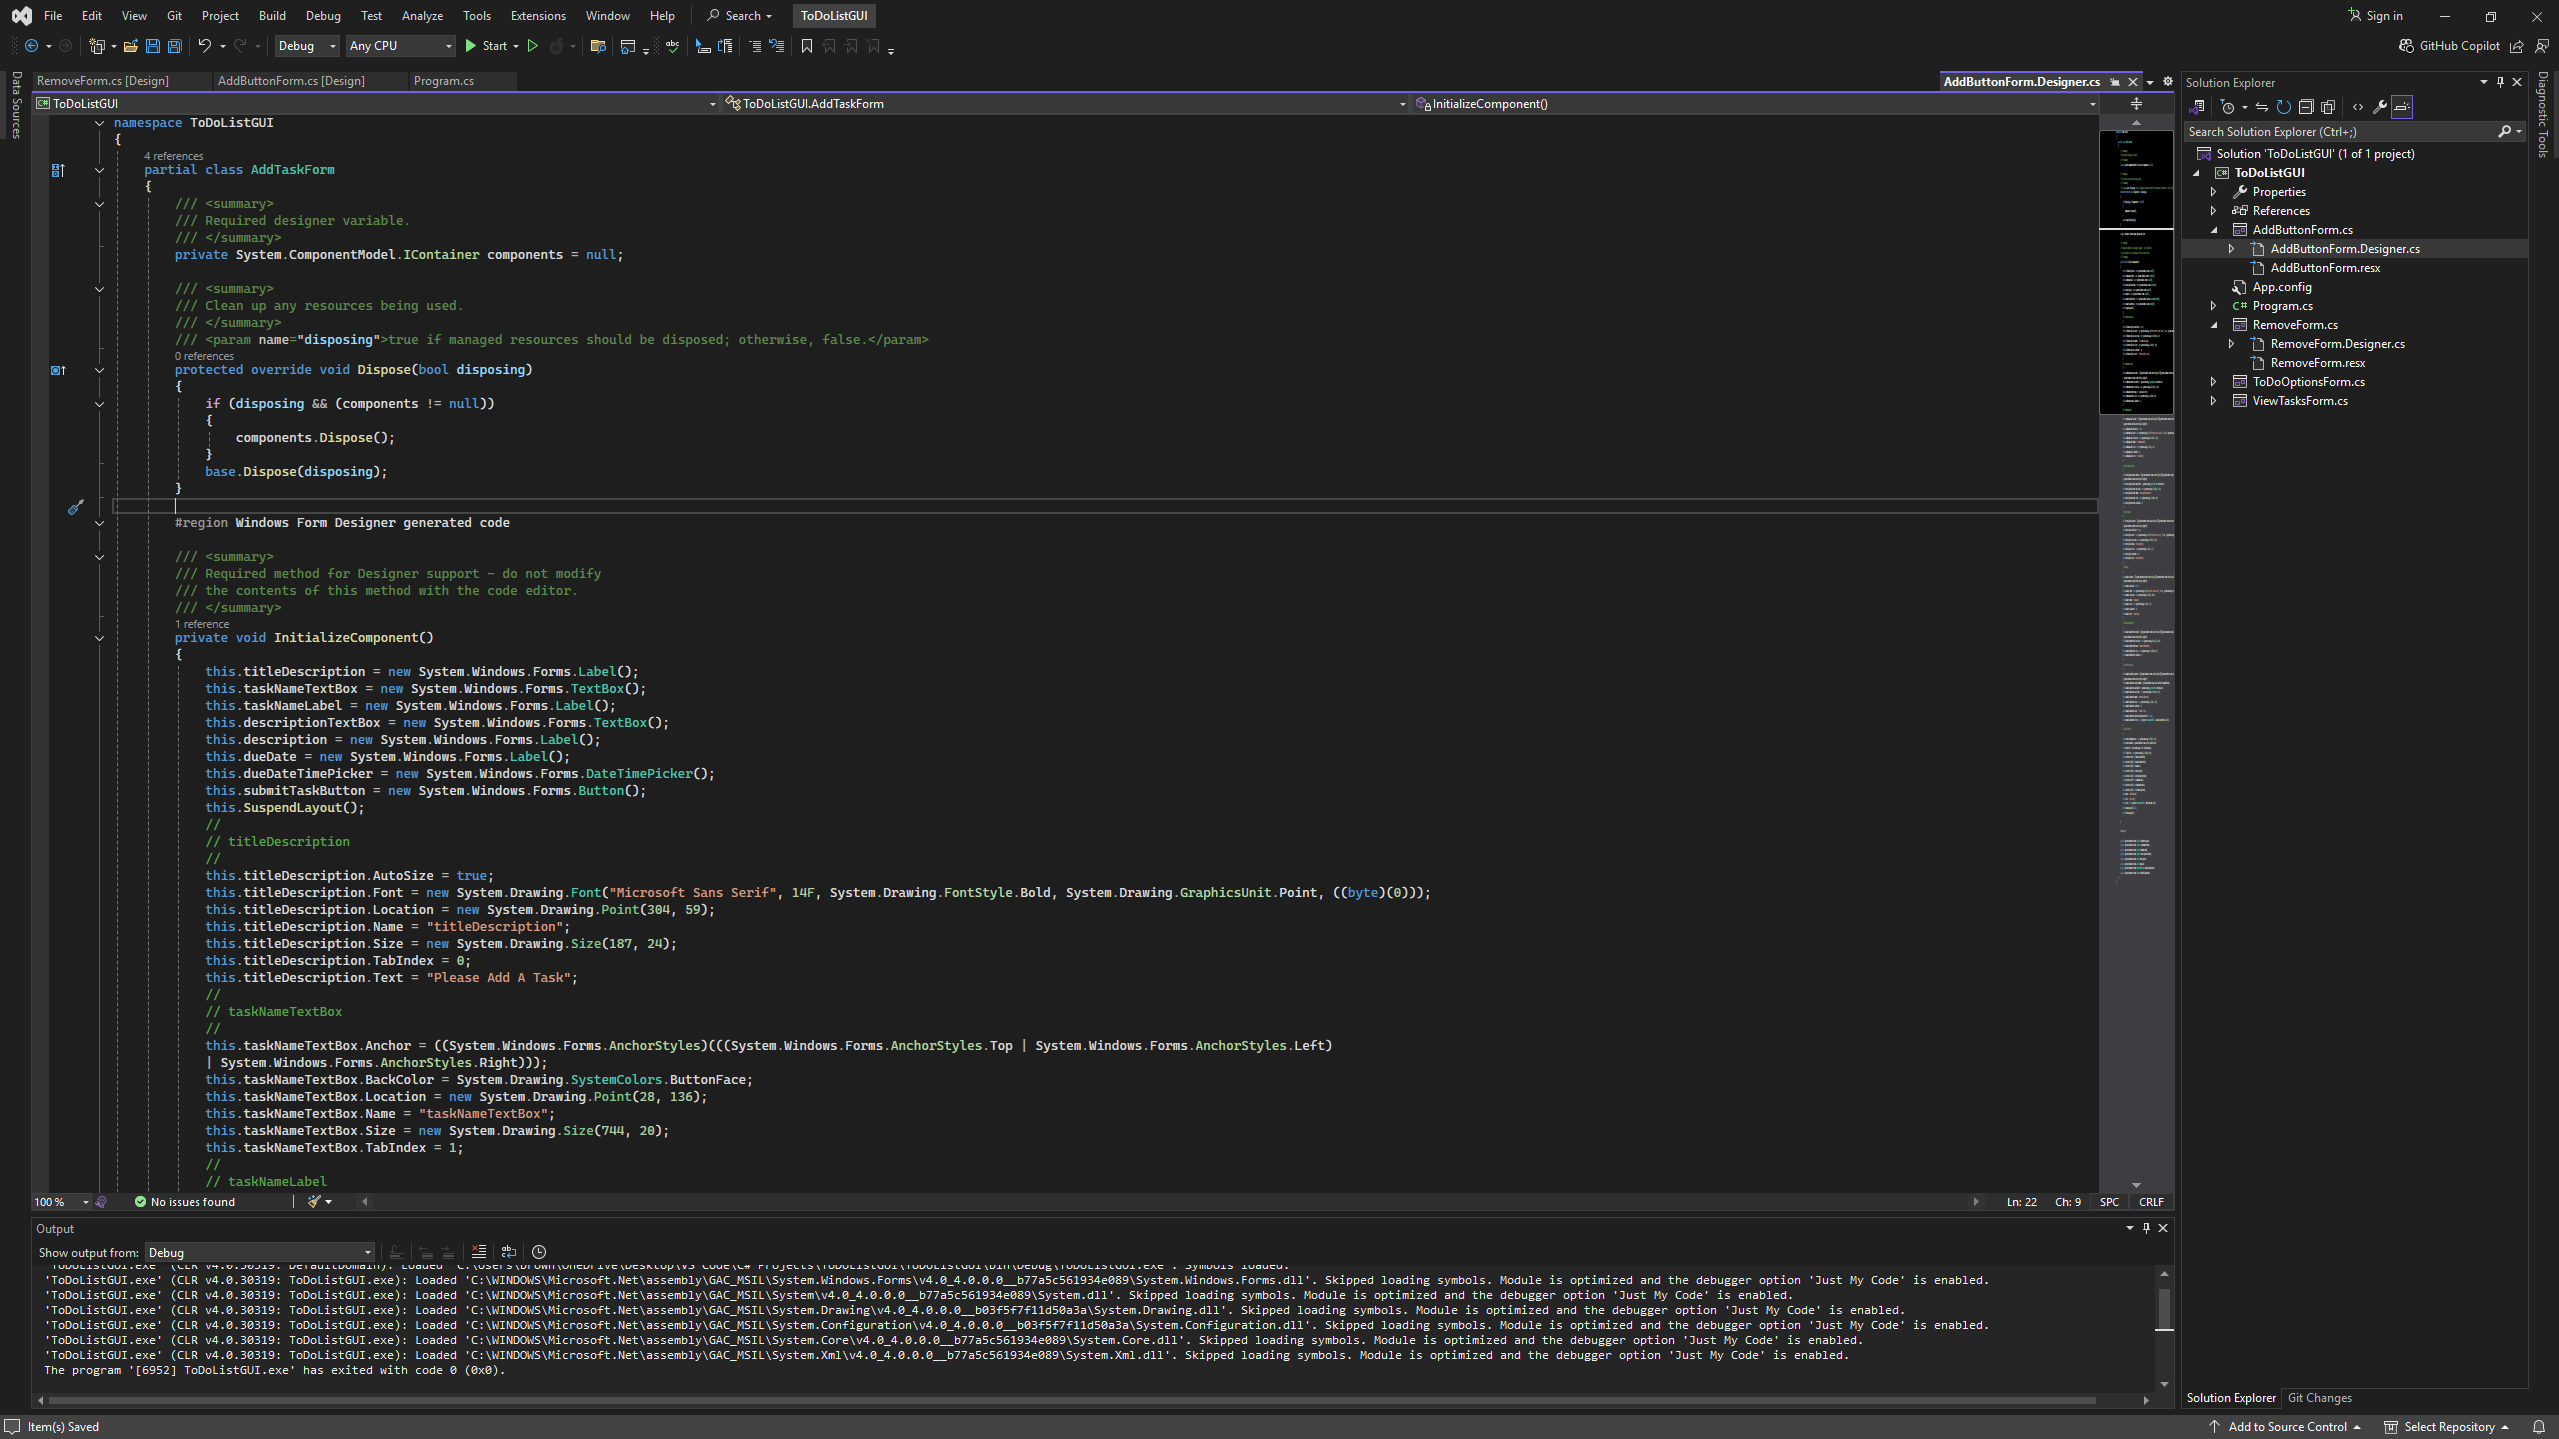Click the Output vertical scrollbar thumb
2559x1439 pixels.
[x=2164, y=1307]
